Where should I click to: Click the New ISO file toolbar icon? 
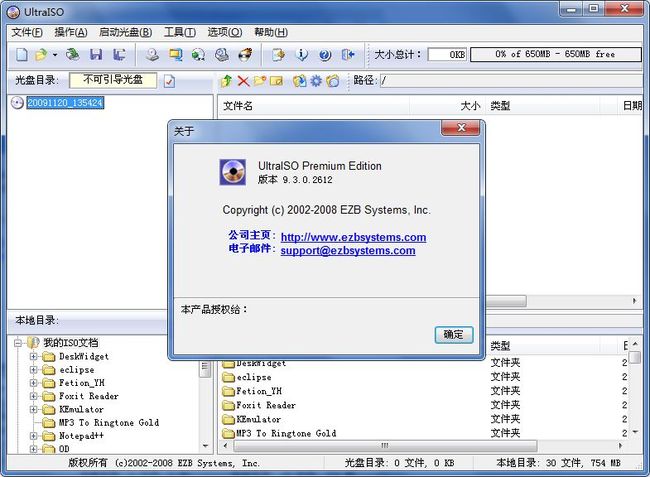click(x=22, y=54)
